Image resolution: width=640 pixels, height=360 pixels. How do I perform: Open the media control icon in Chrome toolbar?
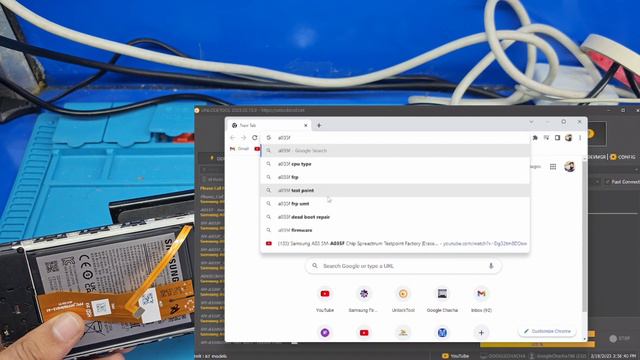tap(546, 138)
